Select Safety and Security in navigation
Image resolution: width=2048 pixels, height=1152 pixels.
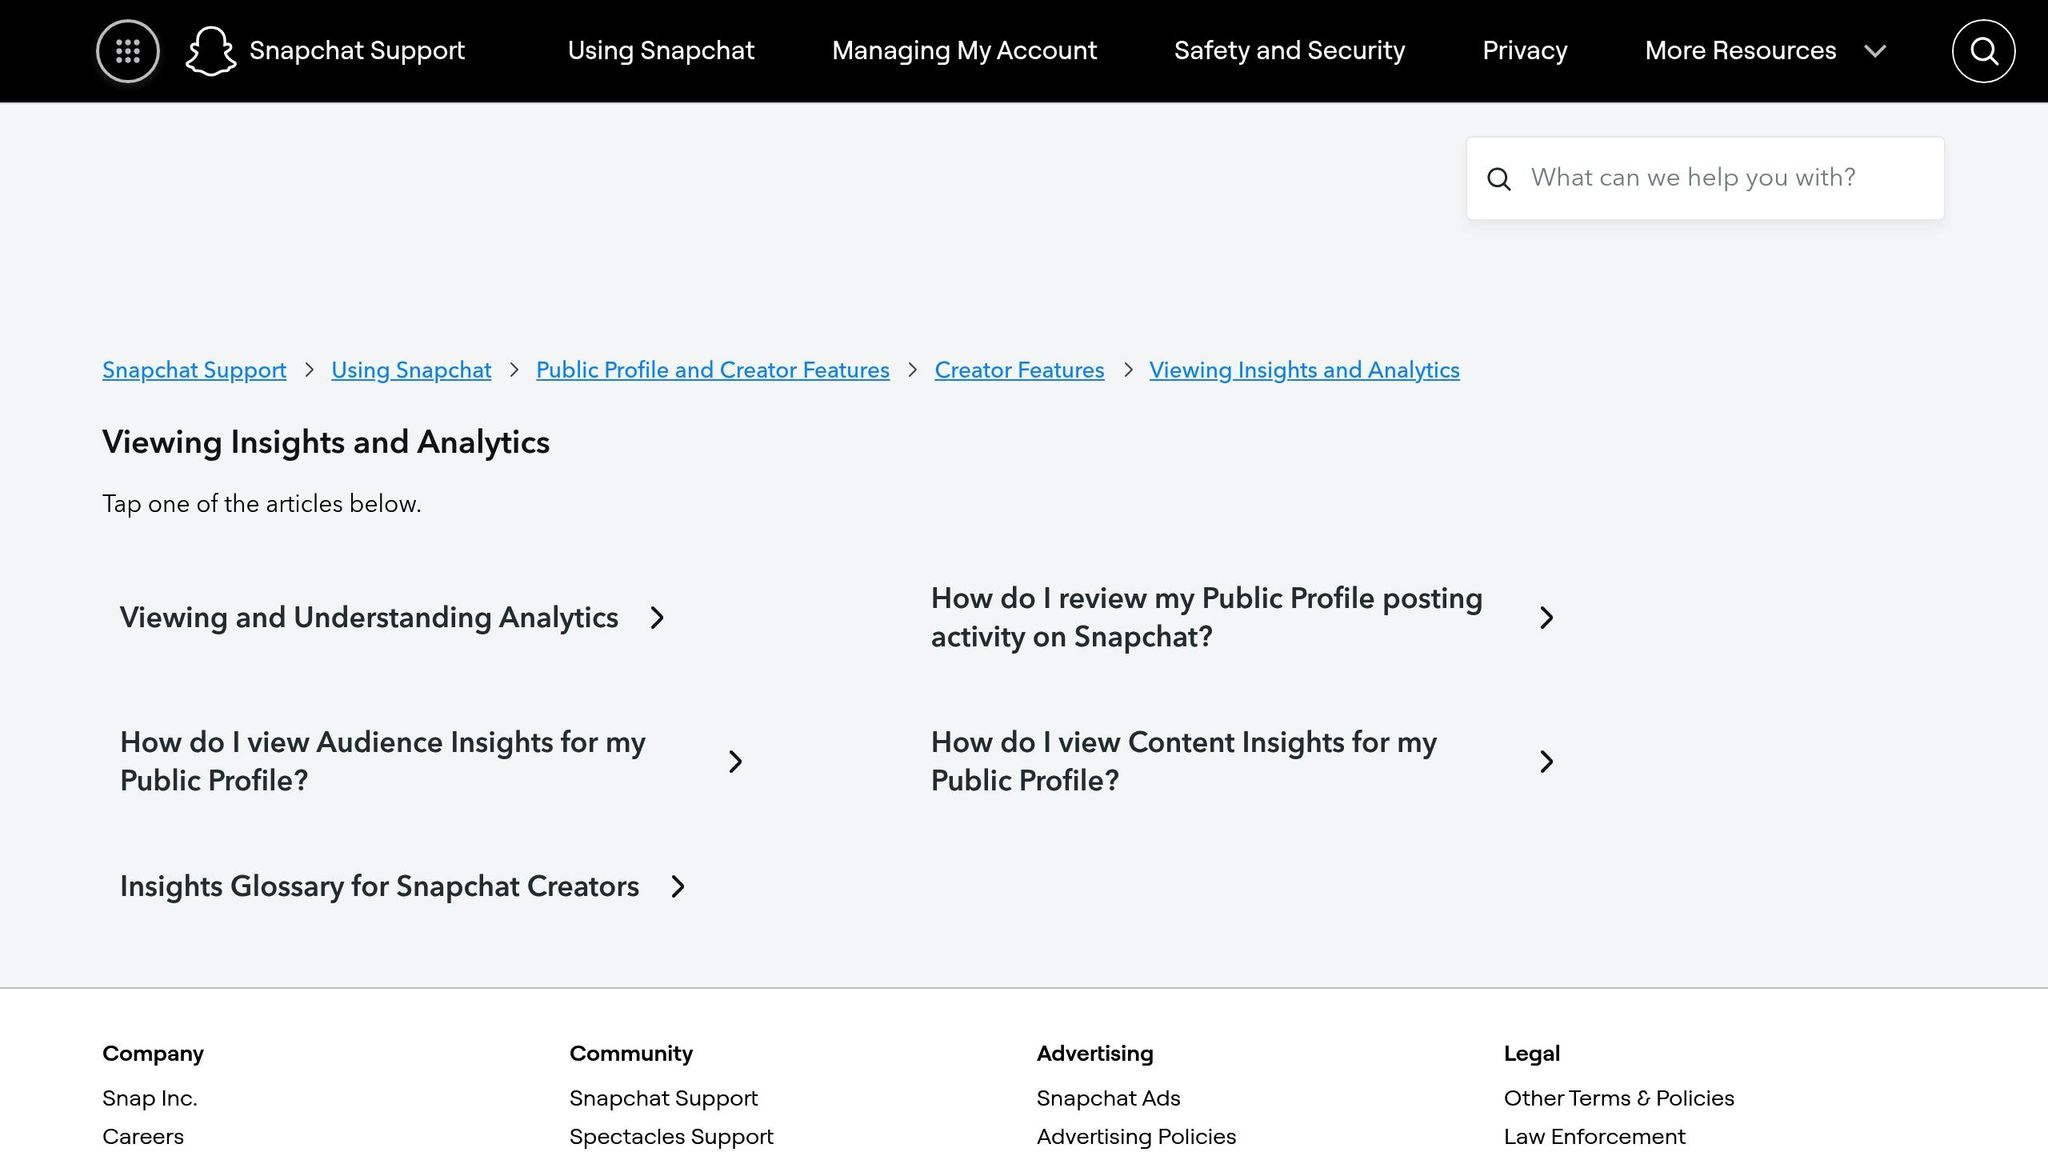pyautogui.click(x=1289, y=51)
